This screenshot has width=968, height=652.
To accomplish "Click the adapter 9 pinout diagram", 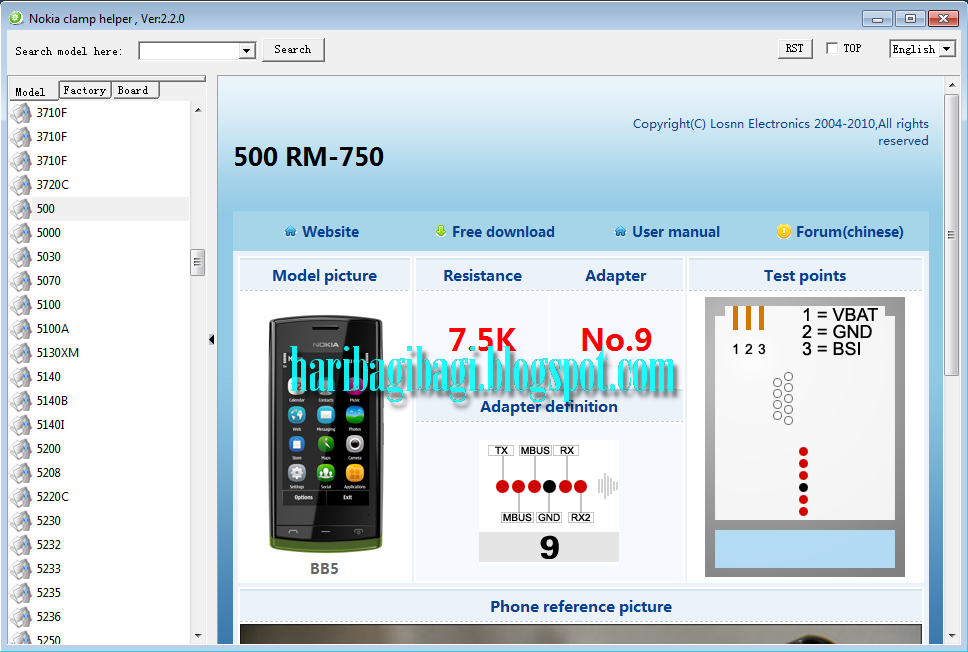I will tap(549, 501).
